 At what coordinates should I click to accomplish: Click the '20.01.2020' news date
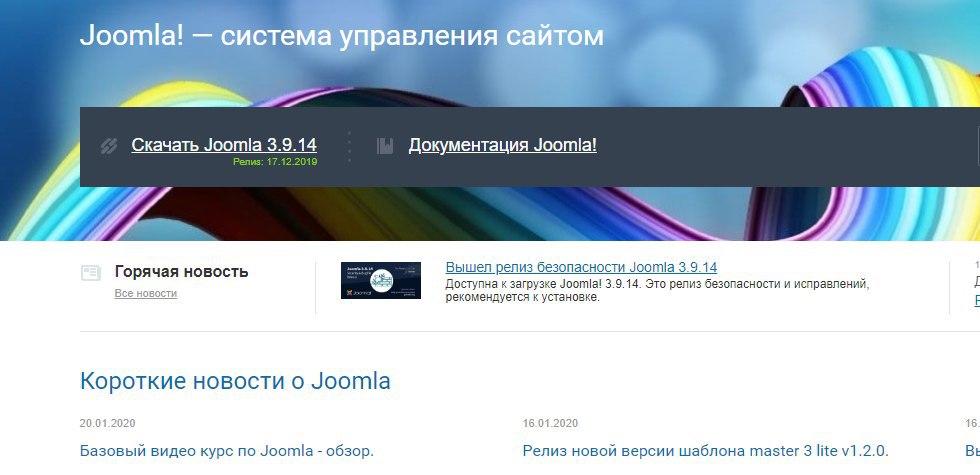108,423
